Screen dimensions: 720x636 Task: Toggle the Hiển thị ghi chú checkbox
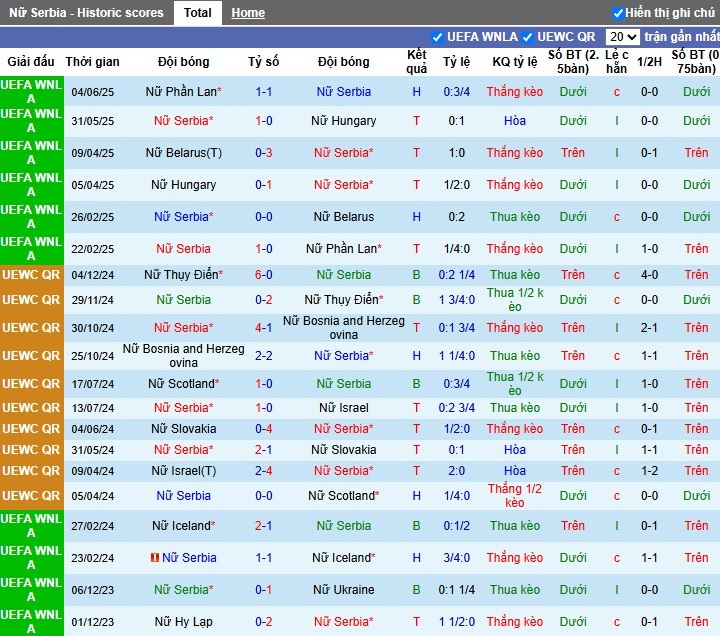click(618, 13)
